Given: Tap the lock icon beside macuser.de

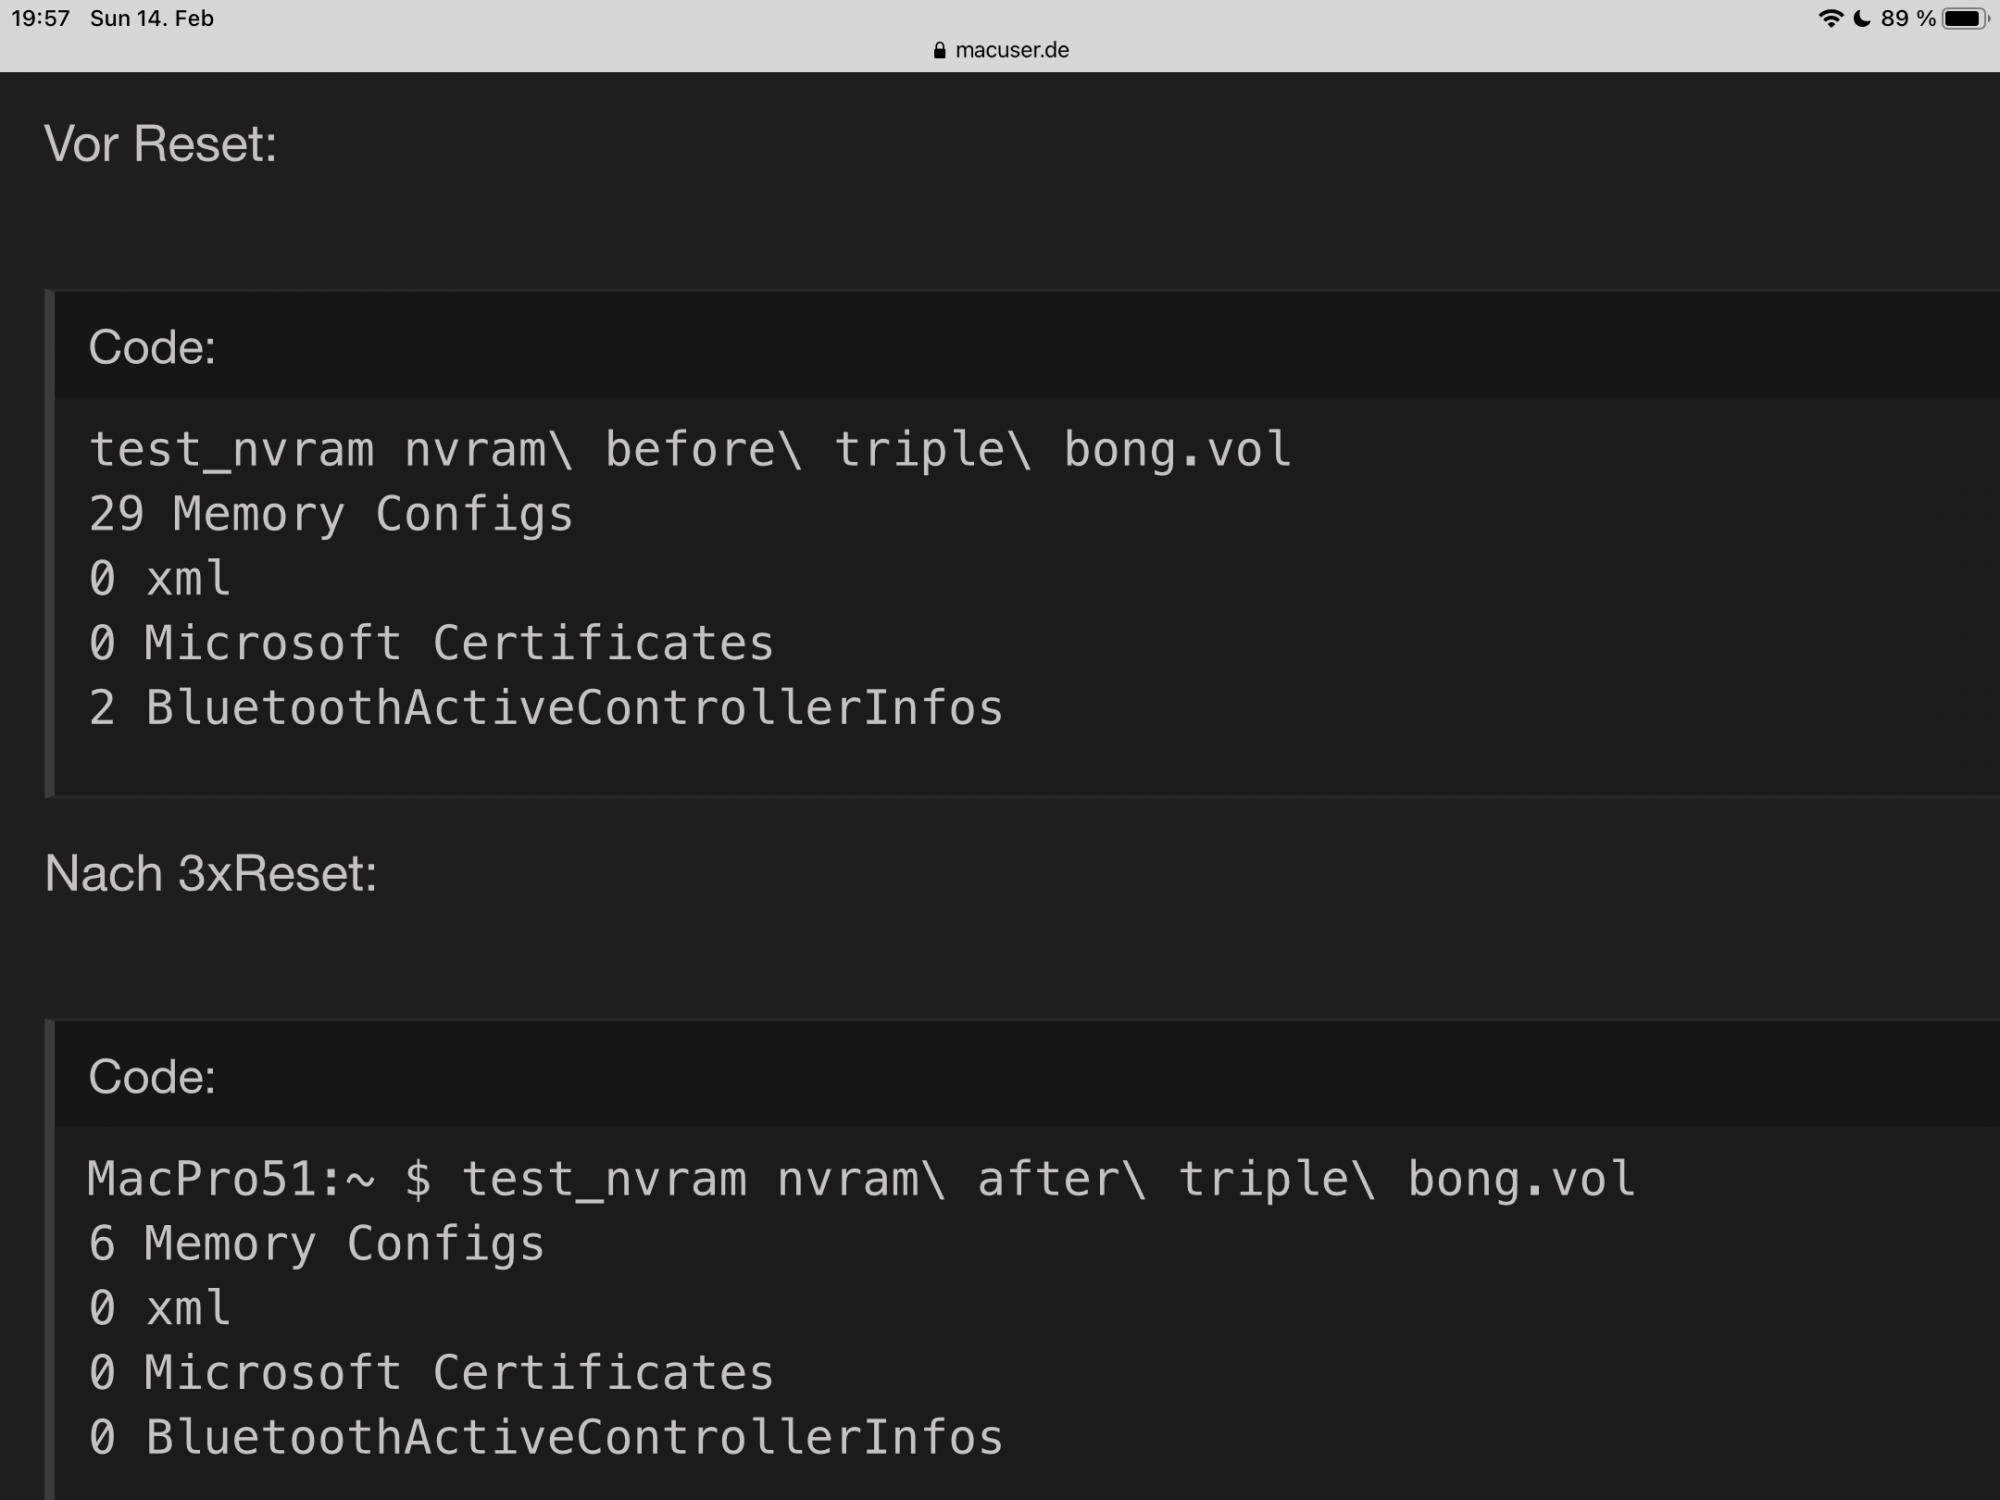Looking at the screenshot, I should [939, 50].
